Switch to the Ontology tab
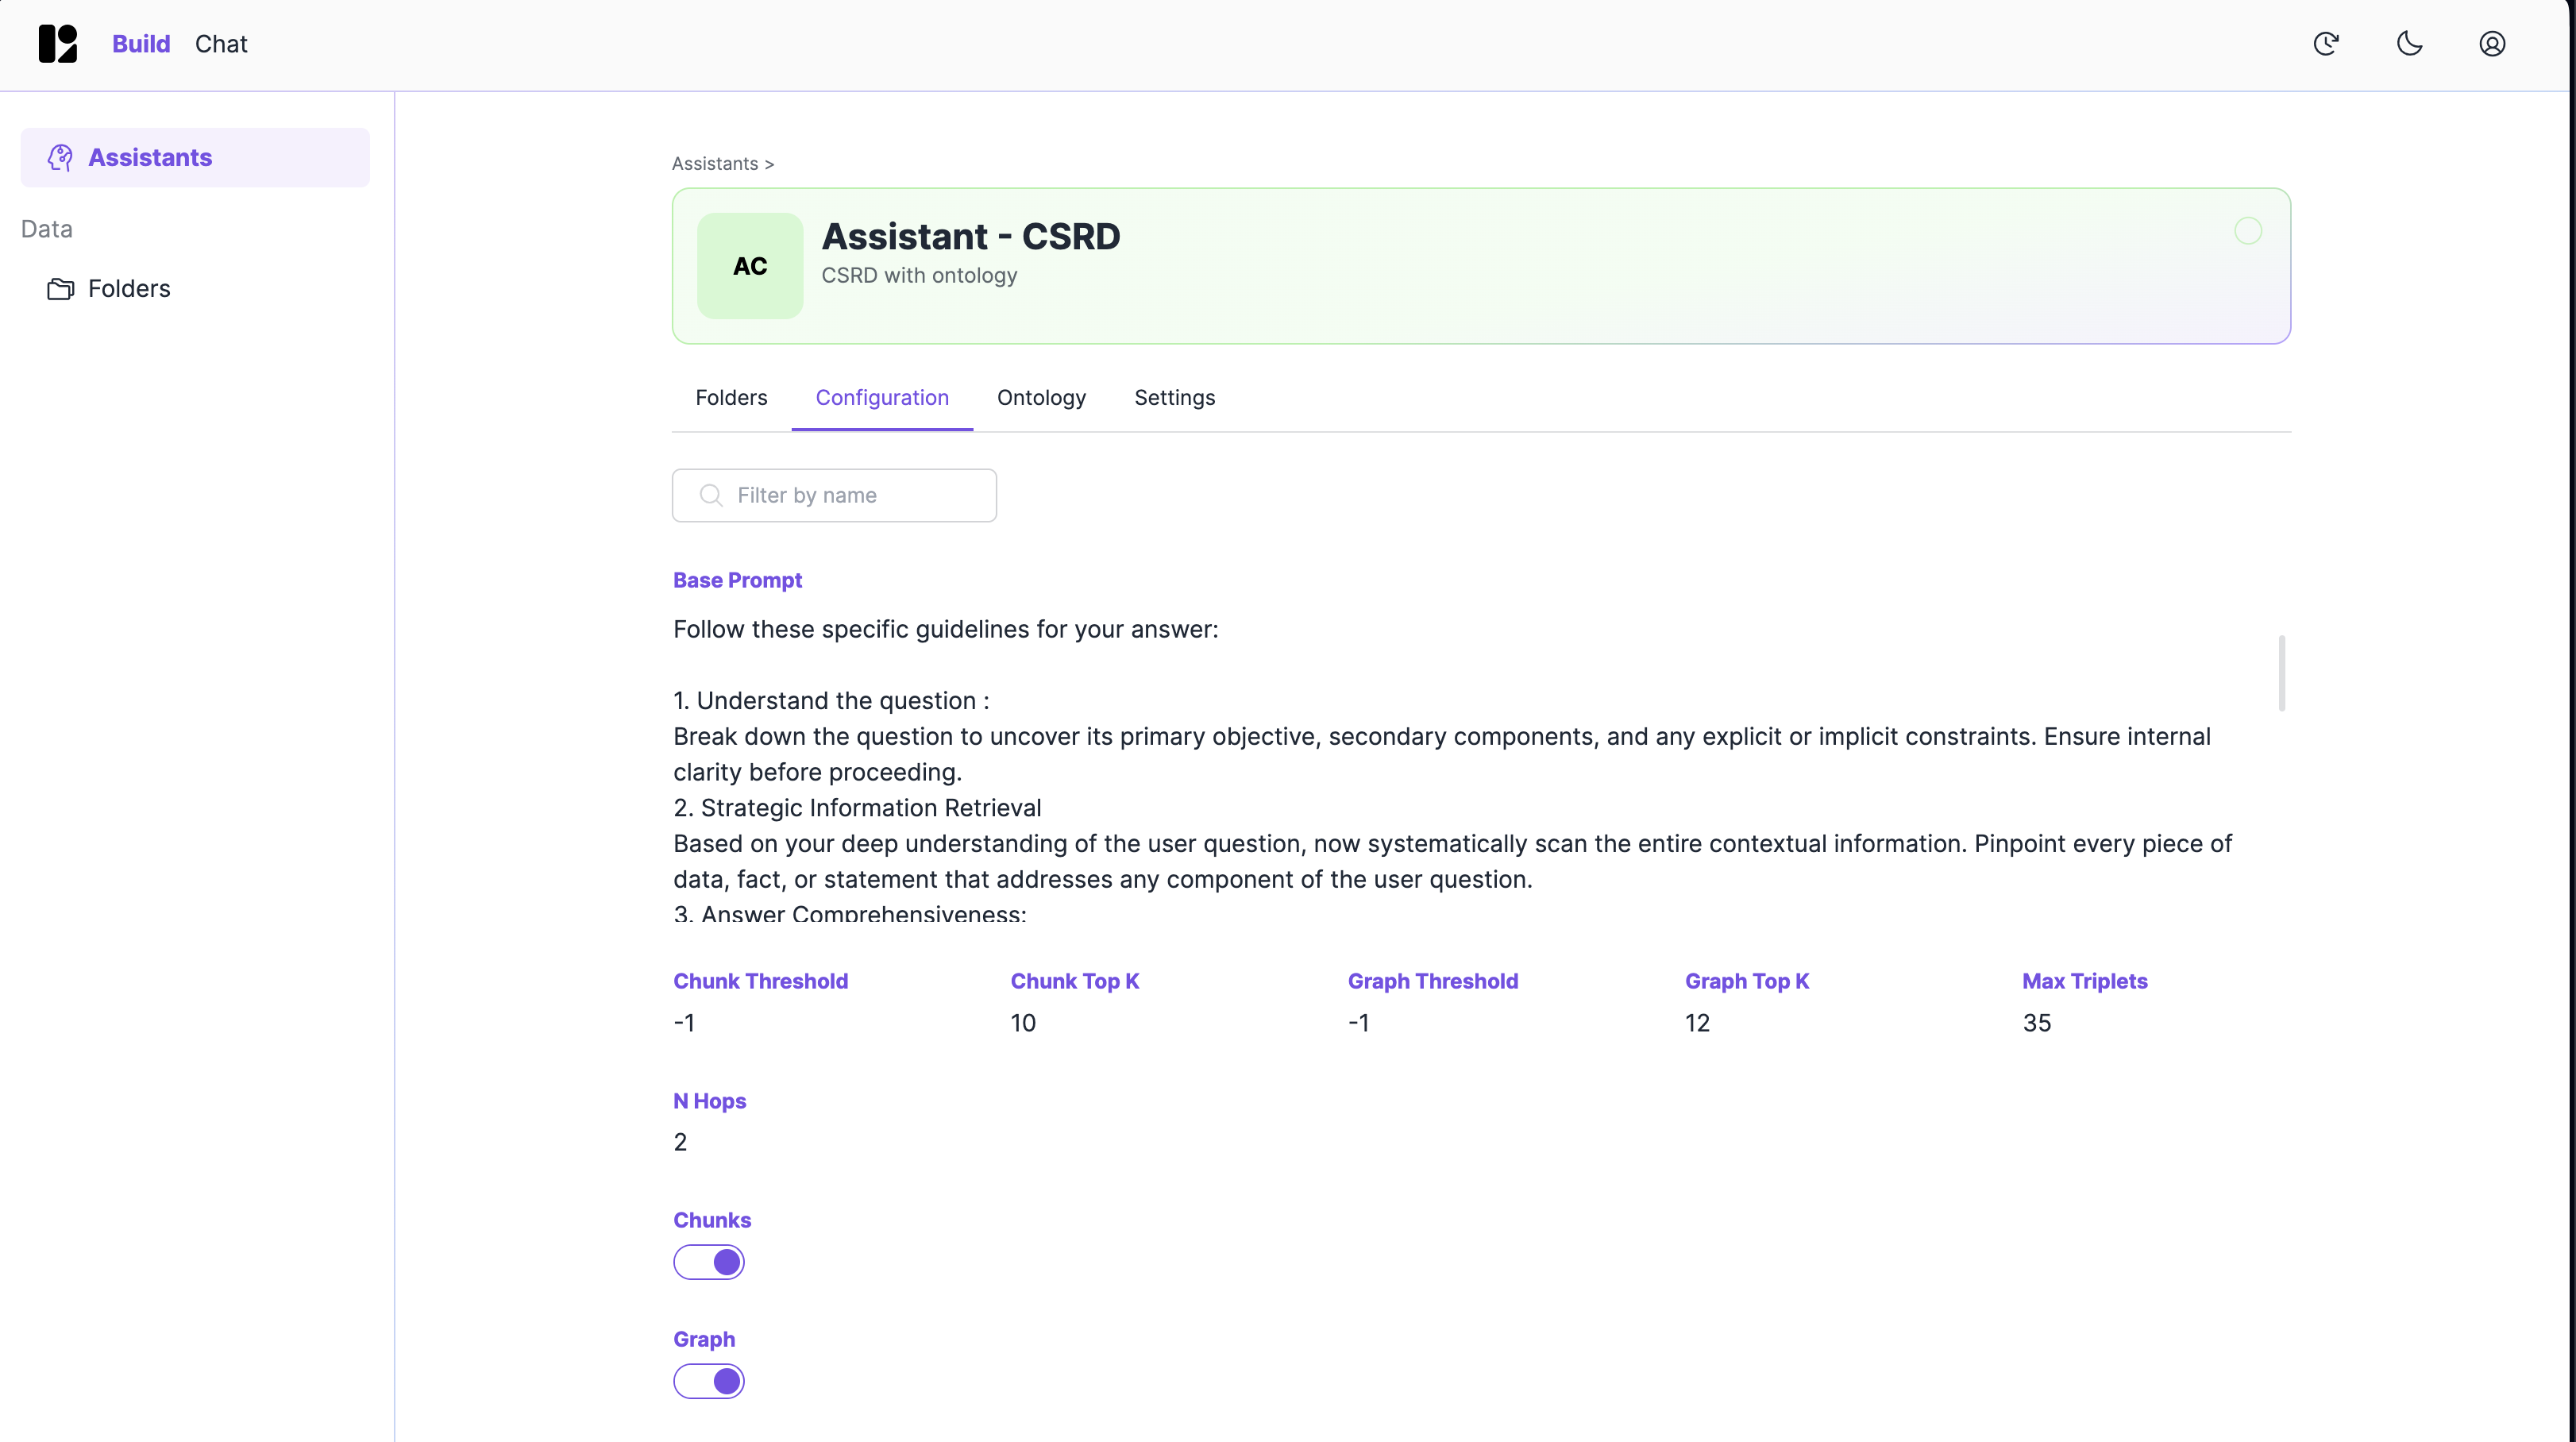The image size is (2576, 1442). point(1041,398)
